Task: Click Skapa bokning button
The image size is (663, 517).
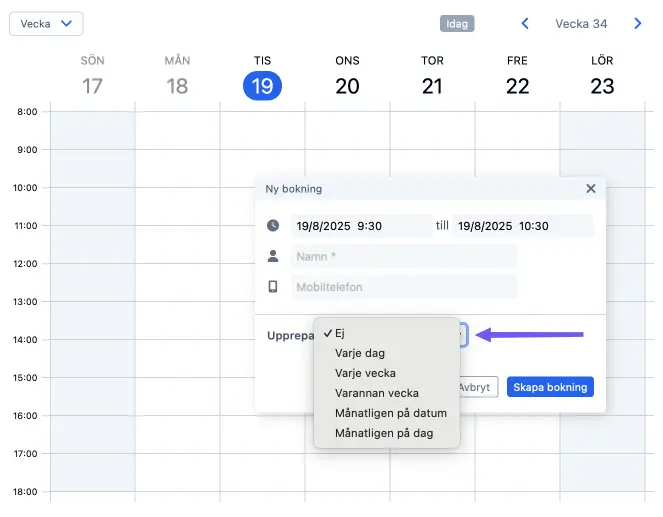Action: pos(550,387)
